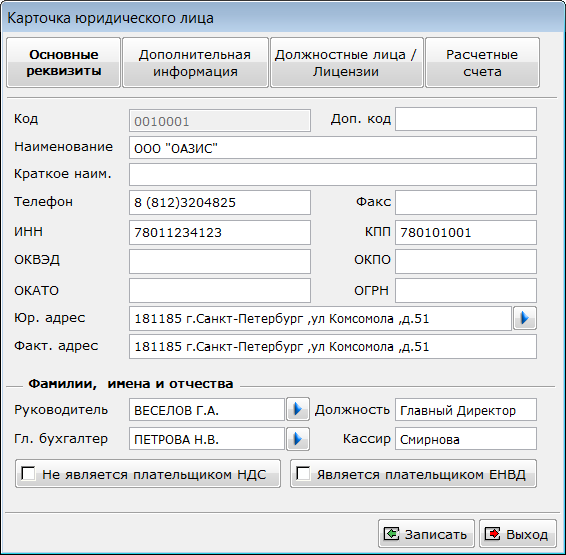Click the Должность field Главный Директор
566x555 pixels.
(x=466, y=410)
